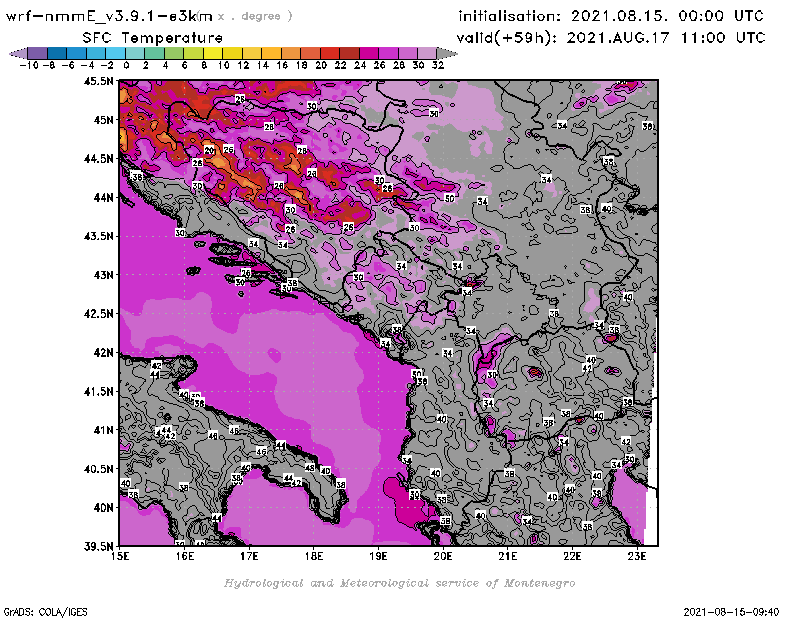Image resolution: width=800 pixels, height=618 pixels.
Task: Click the "21E" longitude label
Action: [x=508, y=556]
